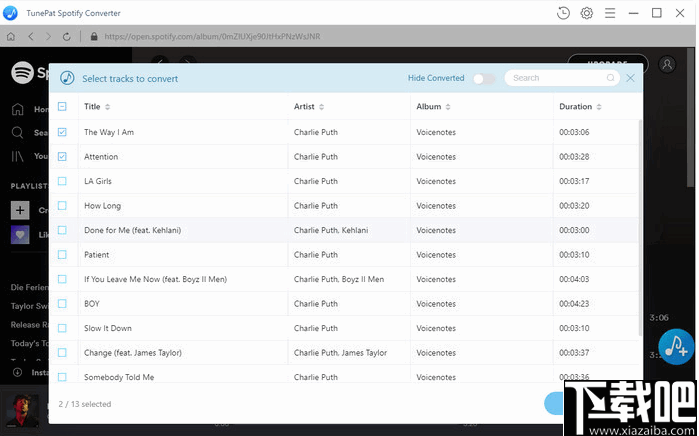Open the Spotify user profile icon
This screenshot has width=699, height=436.
click(x=667, y=64)
